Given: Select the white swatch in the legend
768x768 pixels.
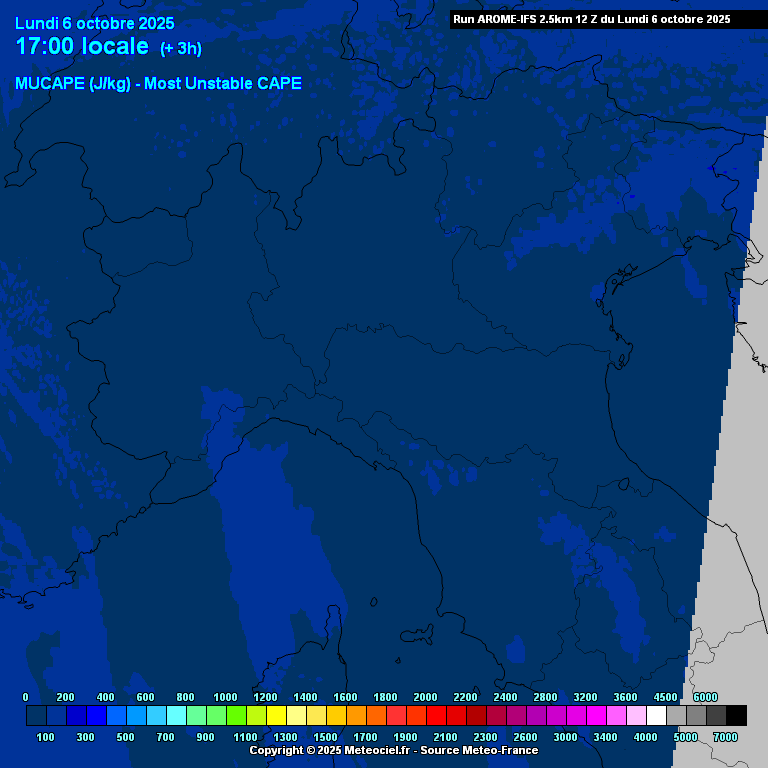Looking at the screenshot, I should [656, 715].
